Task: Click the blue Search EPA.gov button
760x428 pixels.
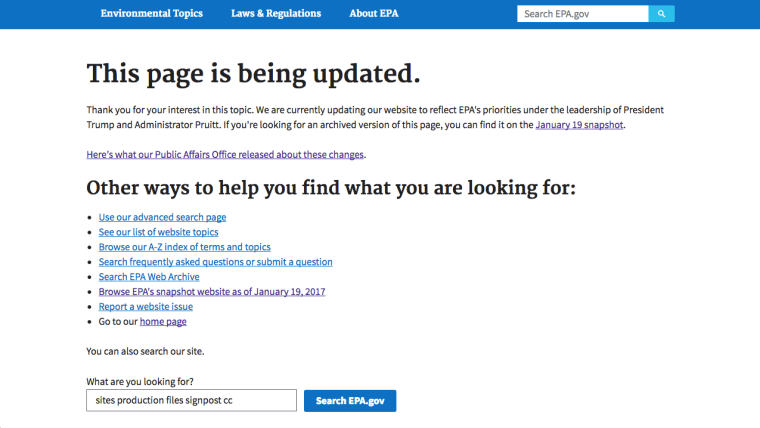Action: click(350, 401)
